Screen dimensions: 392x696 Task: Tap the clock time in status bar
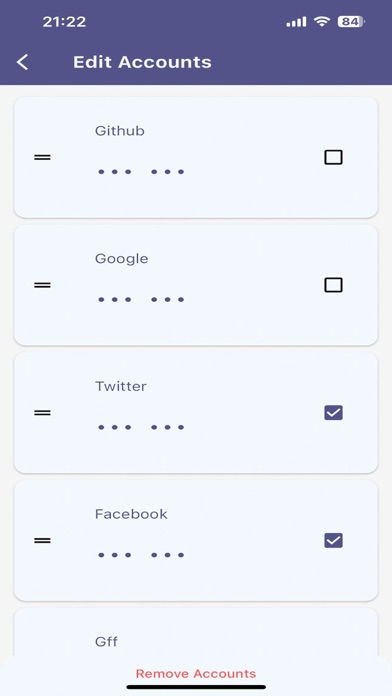click(x=64, y=22)
